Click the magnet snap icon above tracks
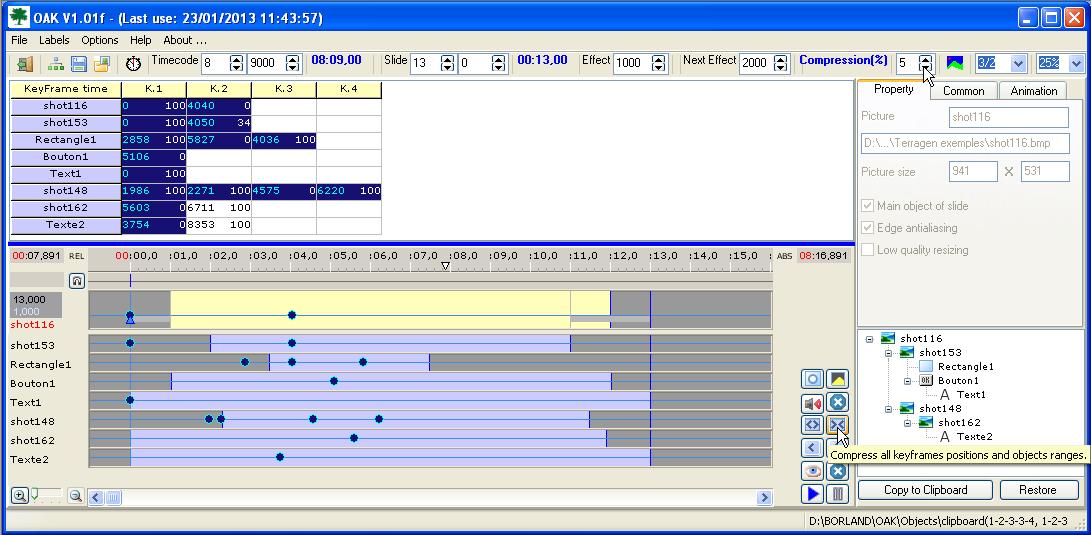The height and width of the screenshot is (535, 1091). [x=77, y=281]
